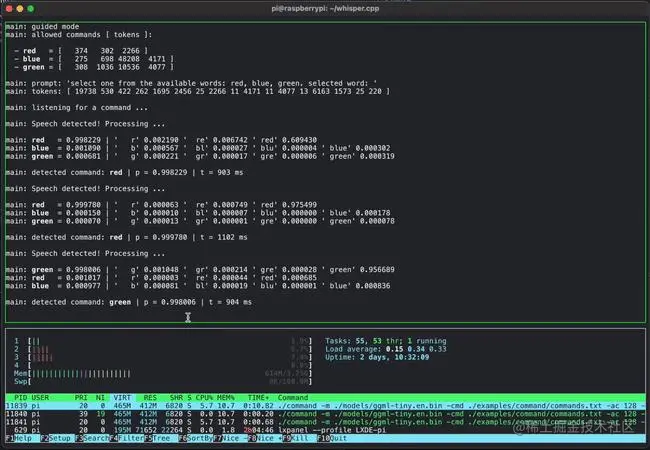Image resolution: width=650 pixels, height=450 pixels.
Task: Select process row with PID 11840
Action: pos(325,414)
